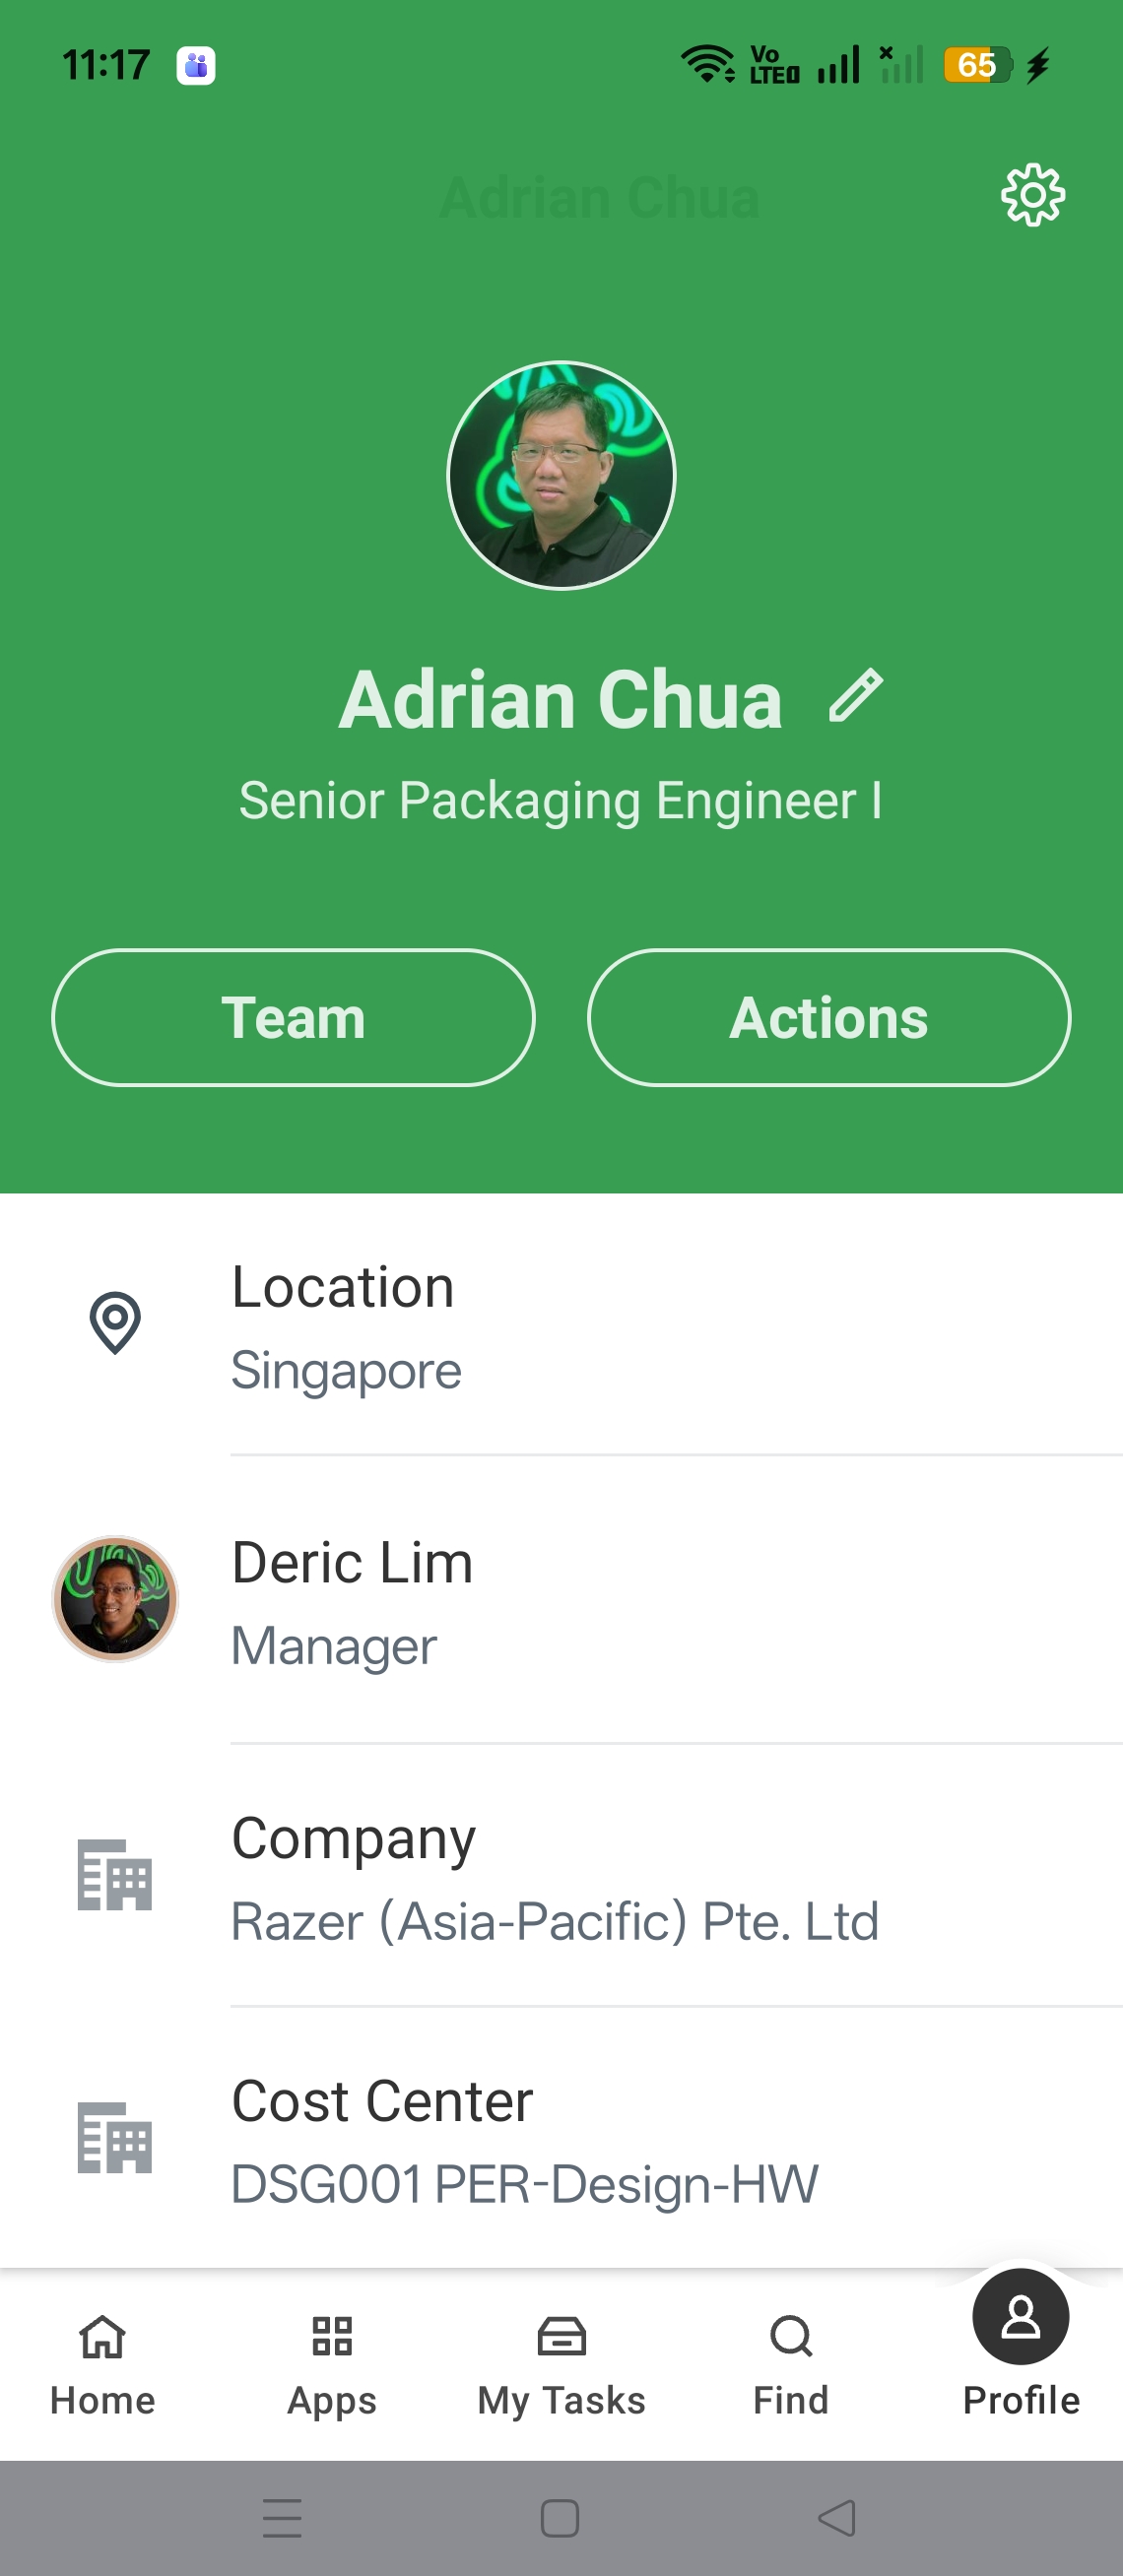The height and width of the screenshot is (2576, 1123).
Task: Tap the Find magnifier icon
Action: tap(791, 2337)
